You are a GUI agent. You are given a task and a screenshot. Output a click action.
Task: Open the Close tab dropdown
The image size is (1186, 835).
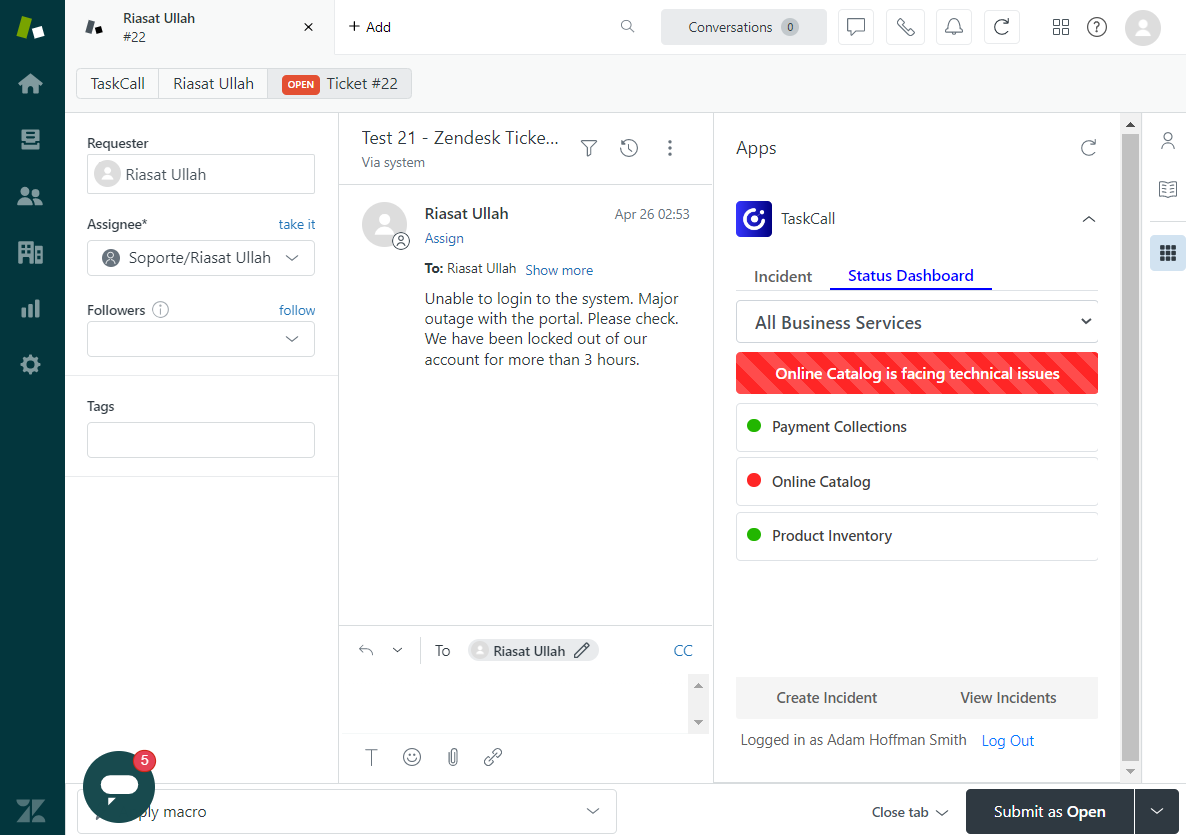click(910, 812)
